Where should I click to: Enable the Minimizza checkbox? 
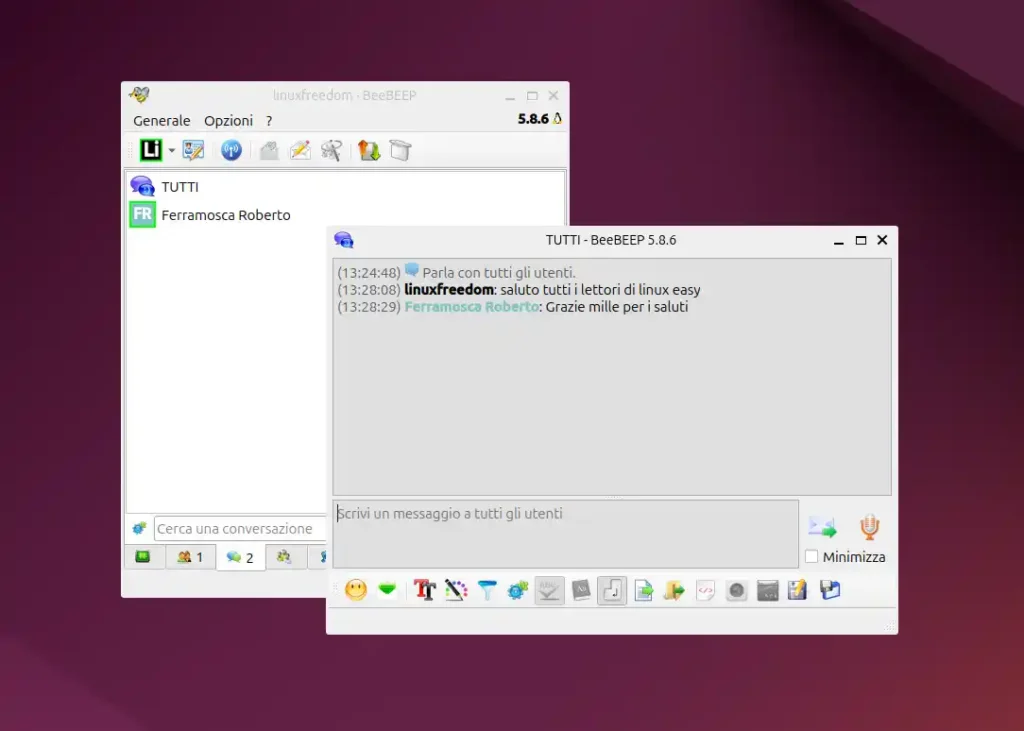tap(812, 557)
